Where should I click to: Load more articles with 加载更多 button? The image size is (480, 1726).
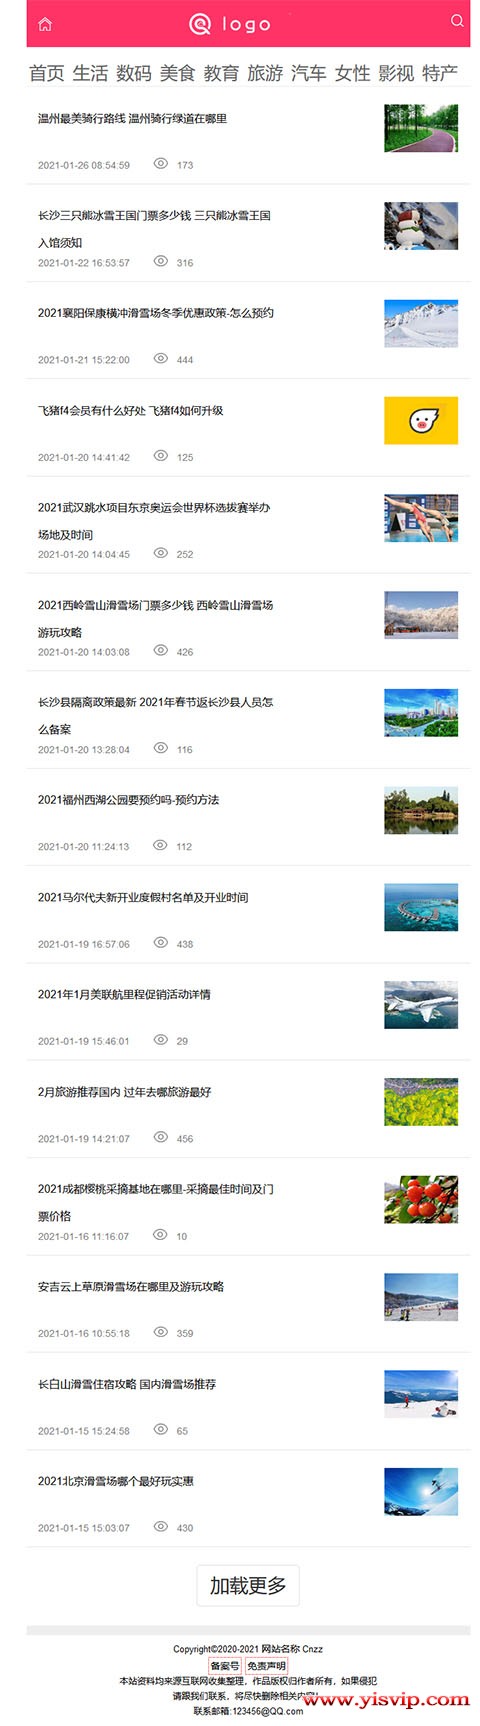(x=248, y=1585)
